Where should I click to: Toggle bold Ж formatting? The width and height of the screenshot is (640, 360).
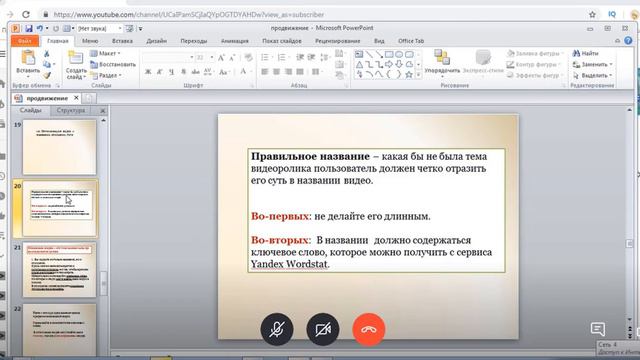pyautogui.click(x=148, y=72)
